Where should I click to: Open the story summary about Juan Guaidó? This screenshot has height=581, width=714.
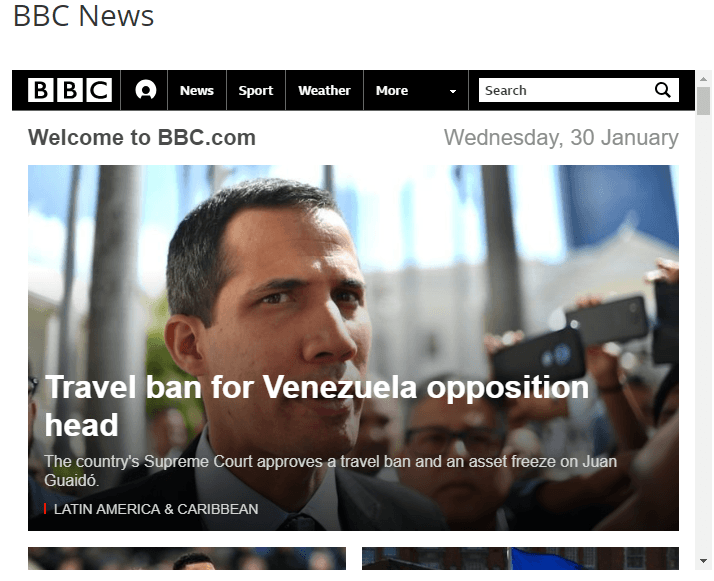click(330, 470)
